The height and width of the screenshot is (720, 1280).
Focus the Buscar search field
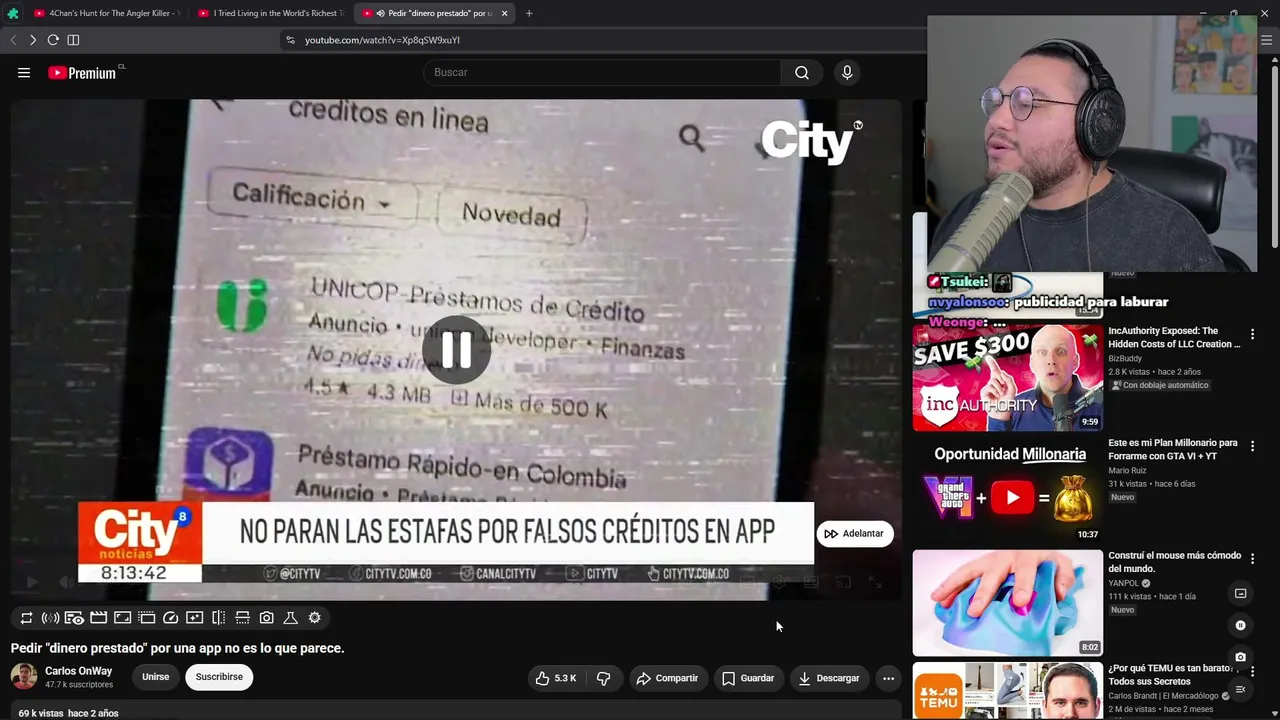pos(603,72)
